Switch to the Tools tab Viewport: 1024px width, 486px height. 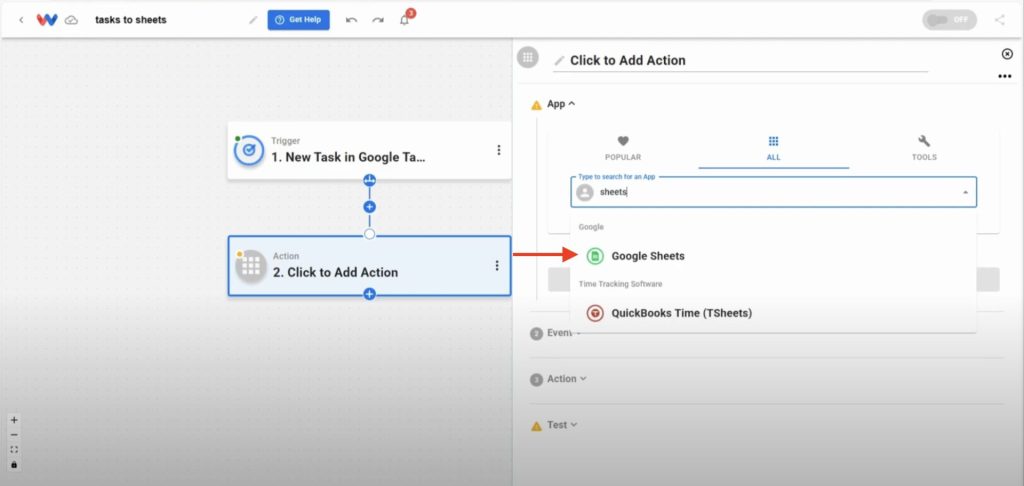[924, 149]
